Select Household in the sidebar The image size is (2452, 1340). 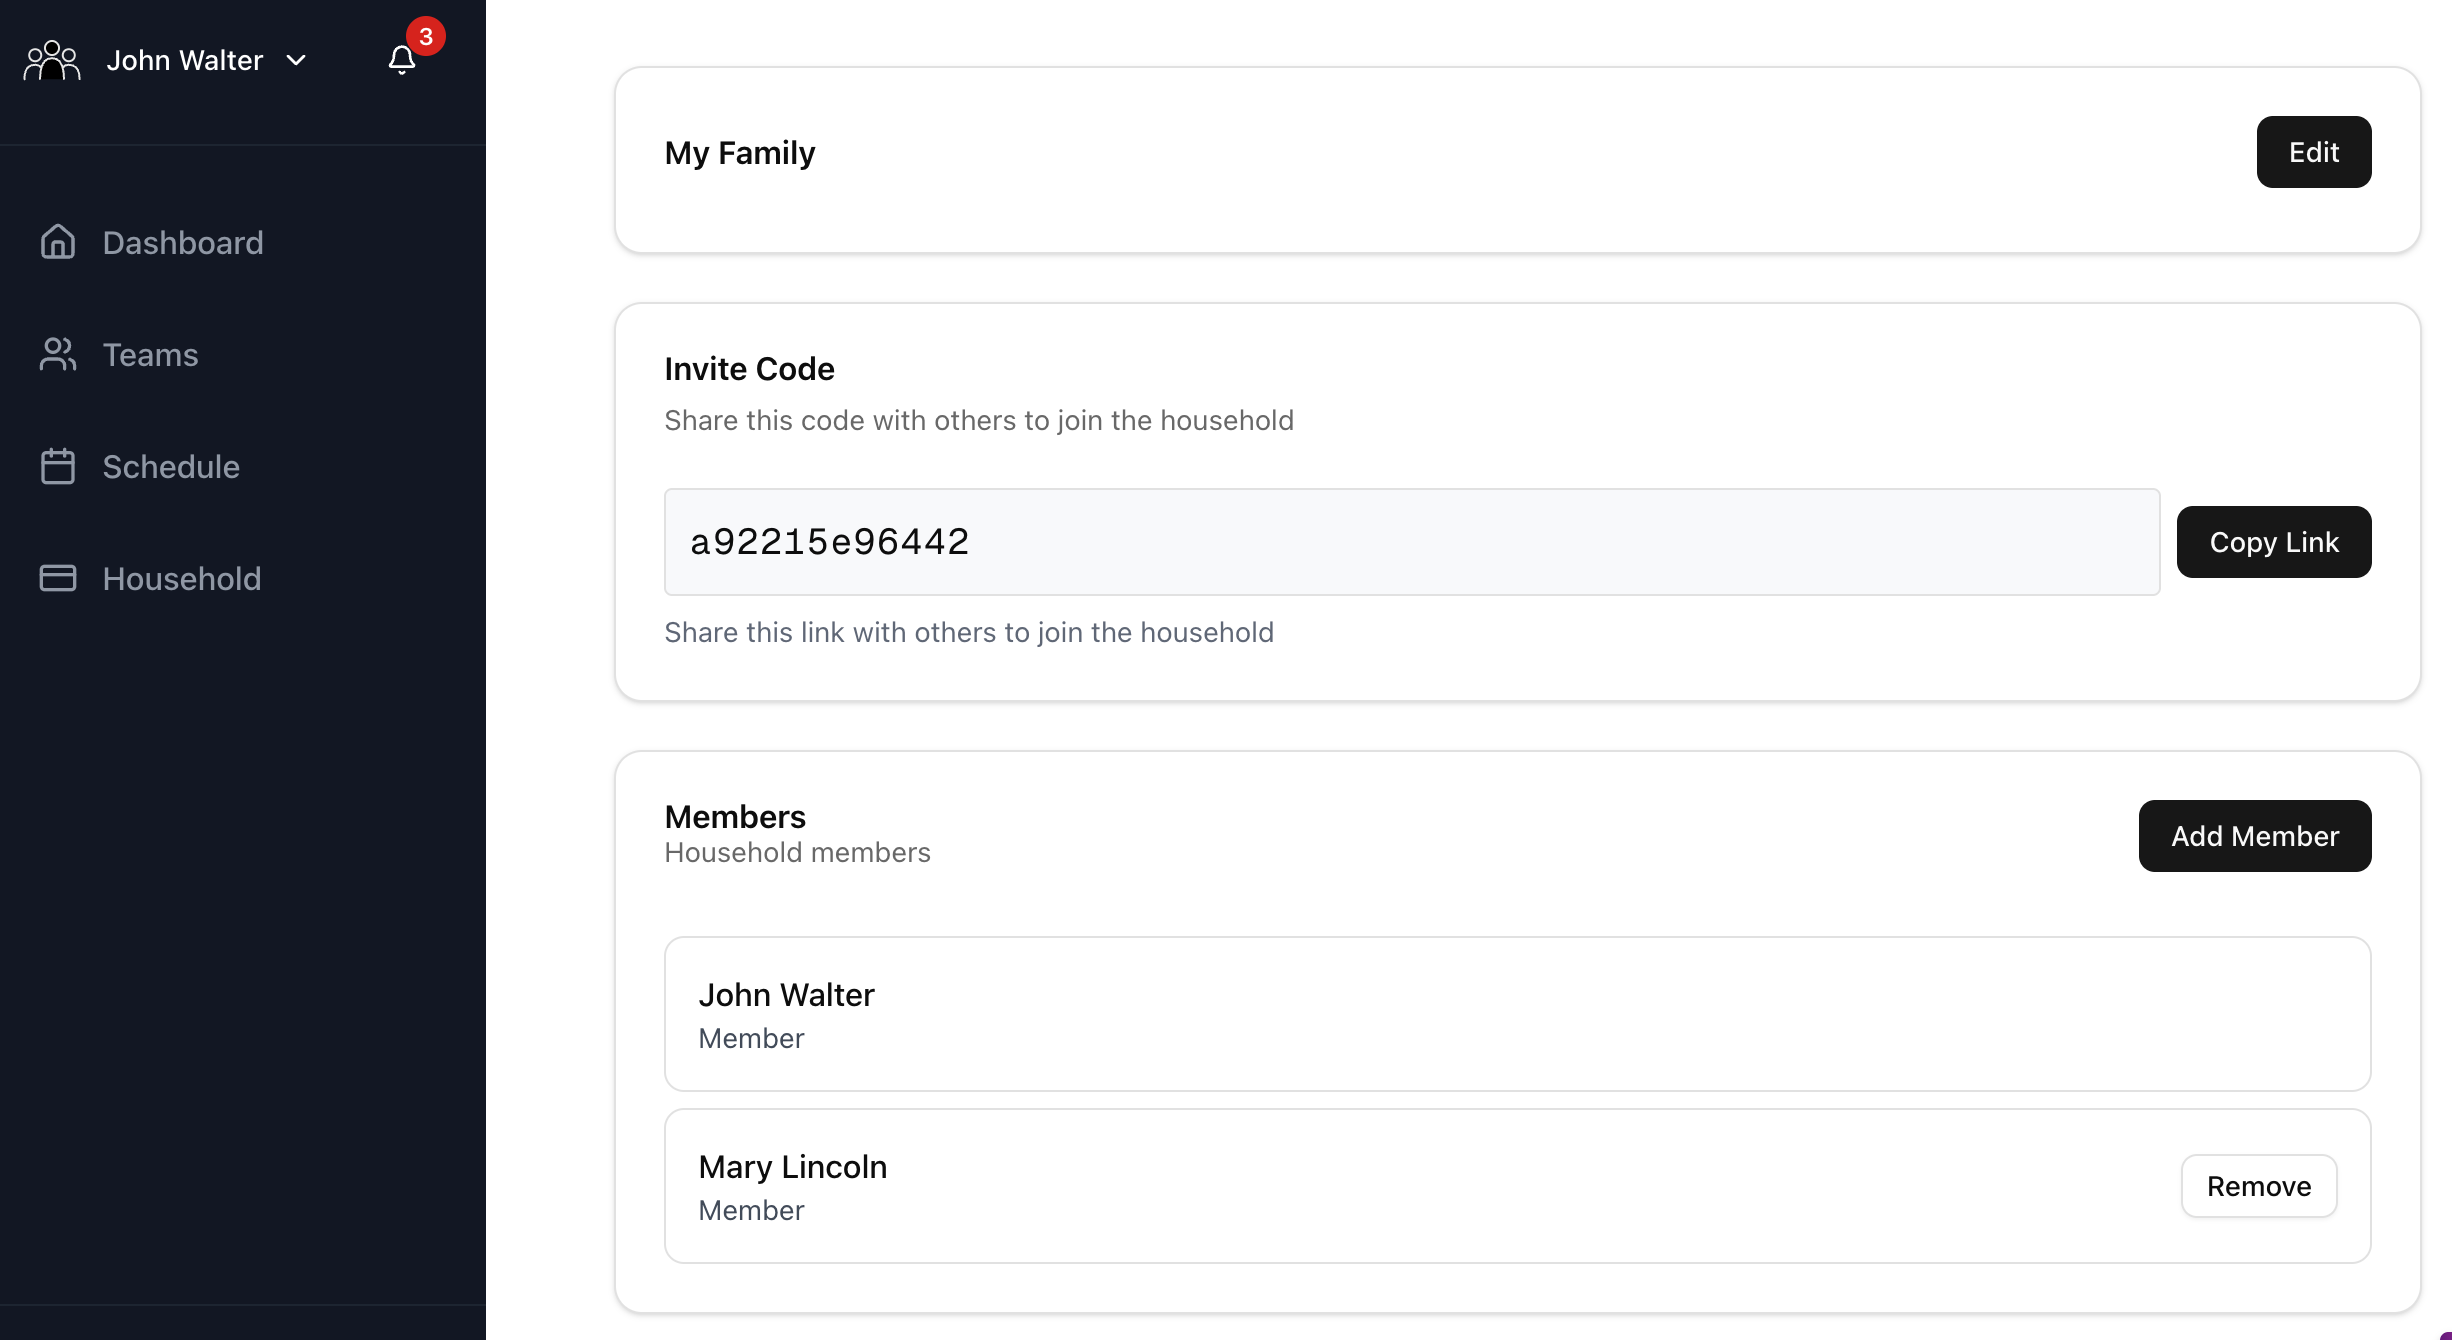[182, 579]
